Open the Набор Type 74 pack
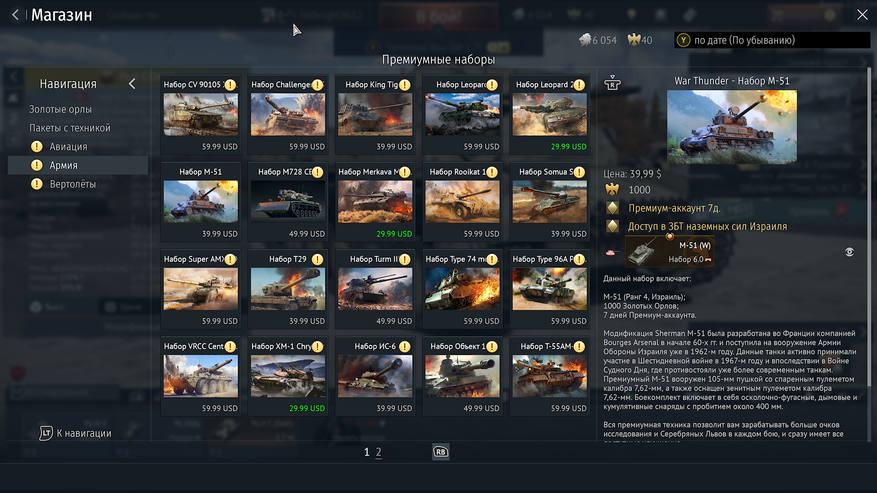 tap(463, 289)
